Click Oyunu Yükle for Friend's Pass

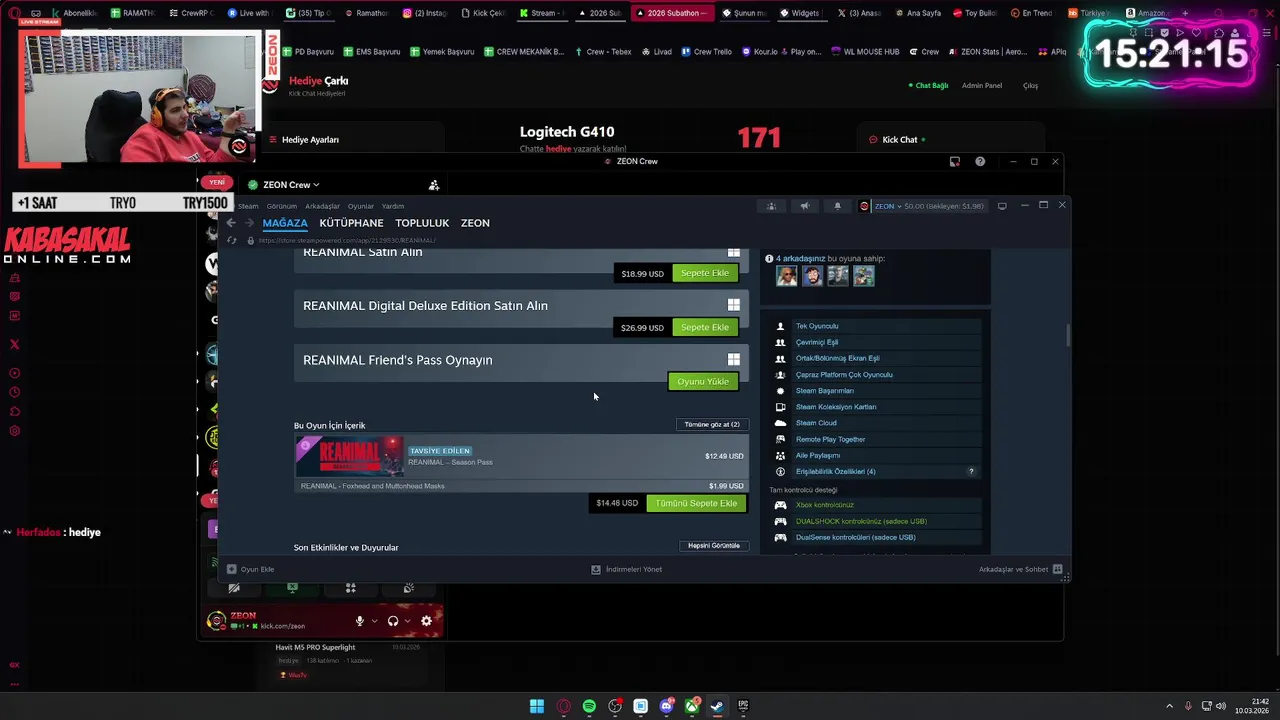tap(703, 381)
